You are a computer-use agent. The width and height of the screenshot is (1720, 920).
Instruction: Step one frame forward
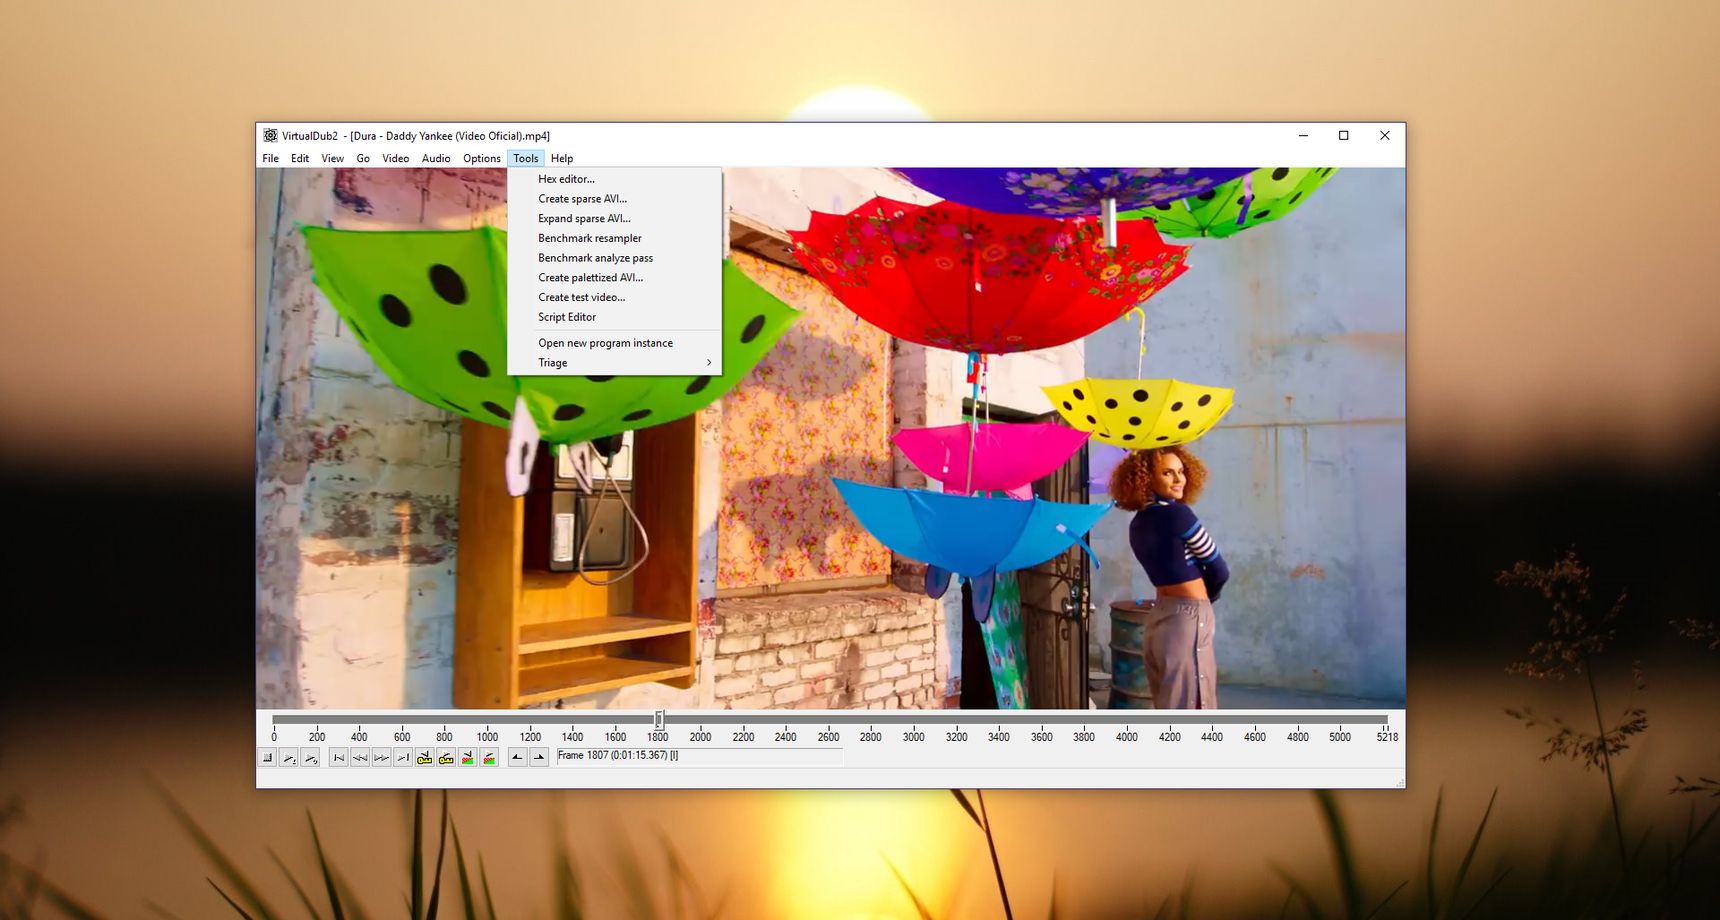tap(381, 757)
